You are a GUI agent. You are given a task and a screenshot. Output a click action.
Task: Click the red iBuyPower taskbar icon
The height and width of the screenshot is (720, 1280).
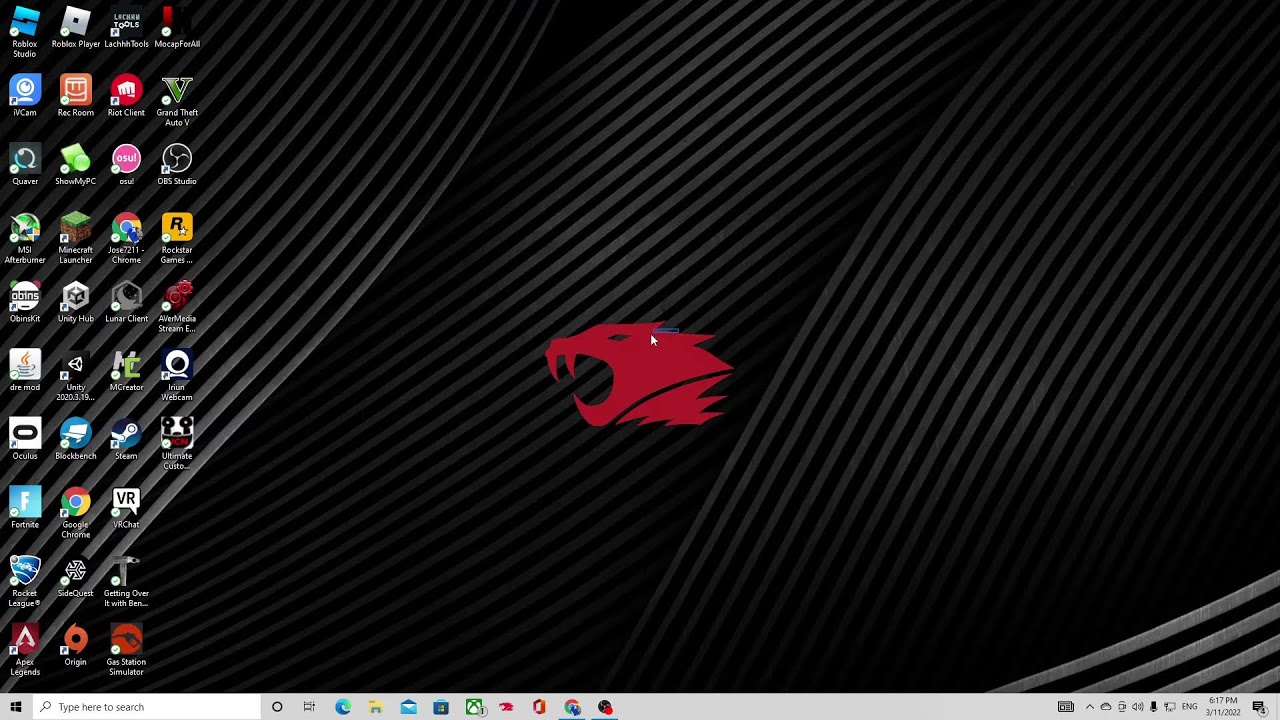tap(507, 707)
